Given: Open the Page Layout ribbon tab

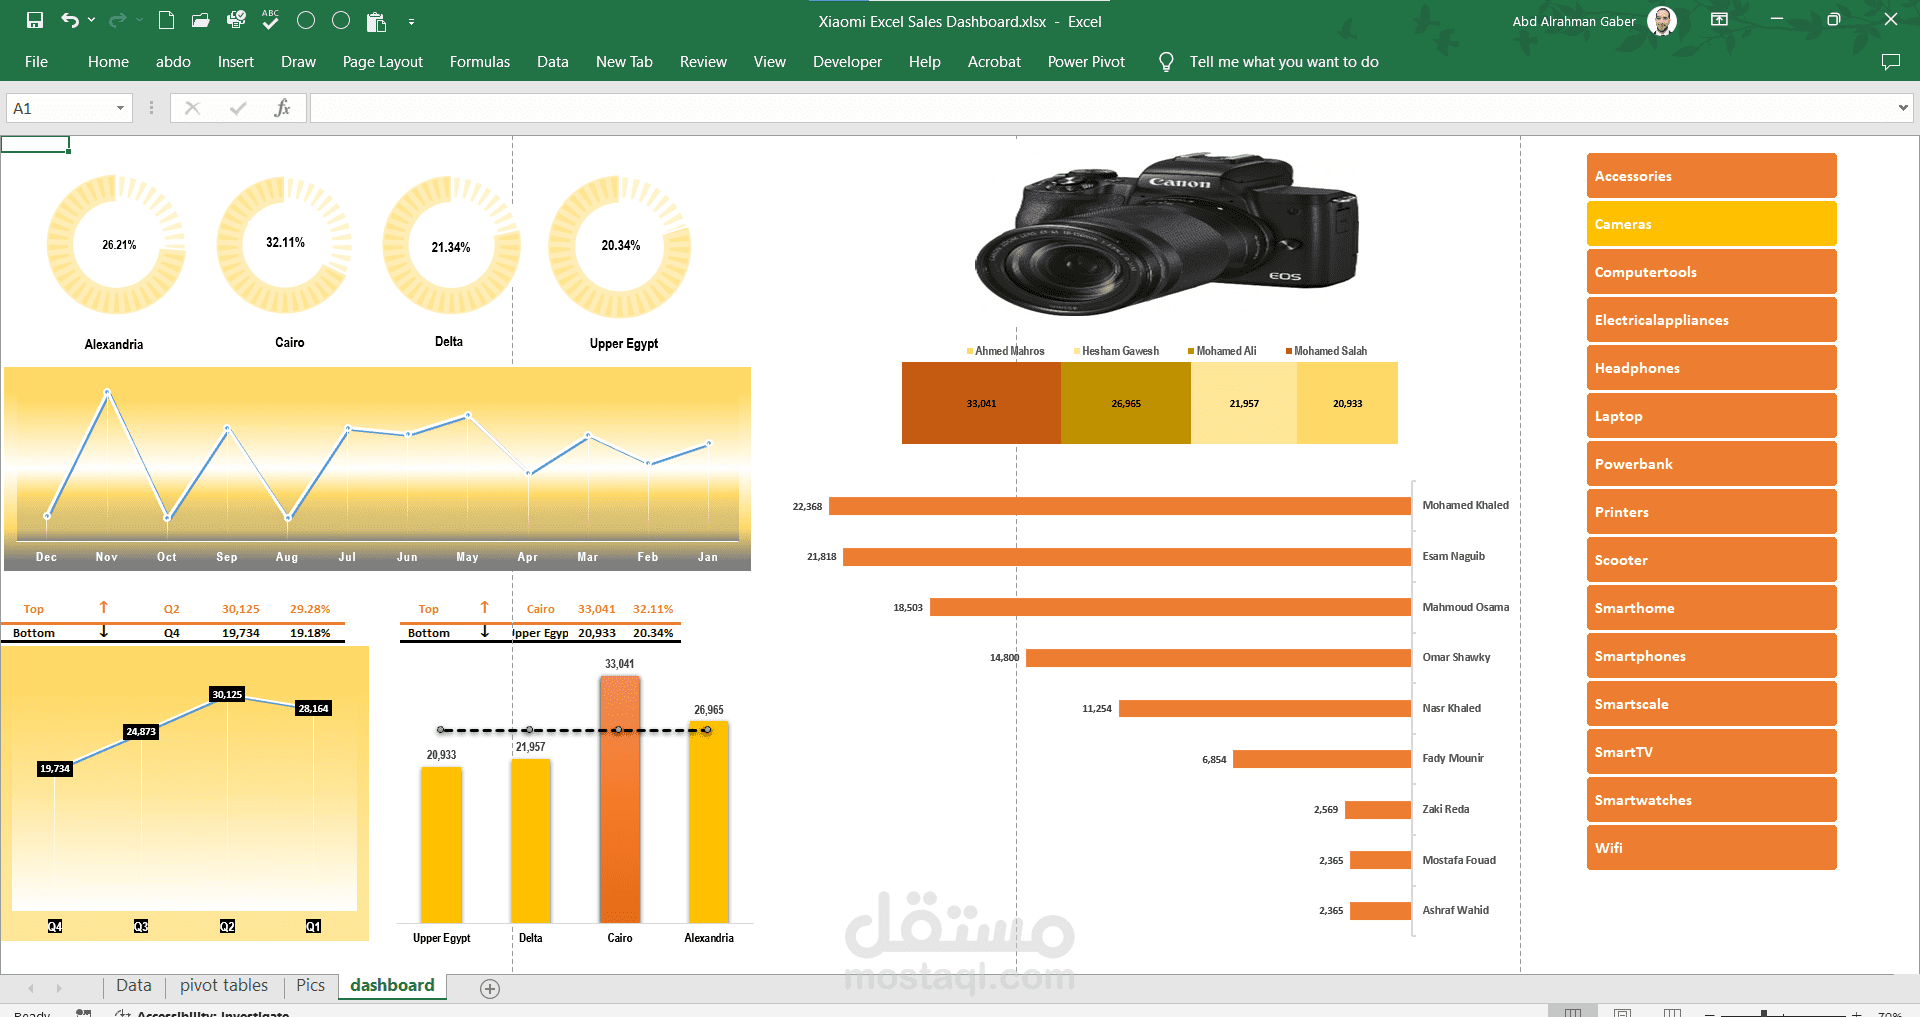Looking at the screenshot, I should point(383,62).
